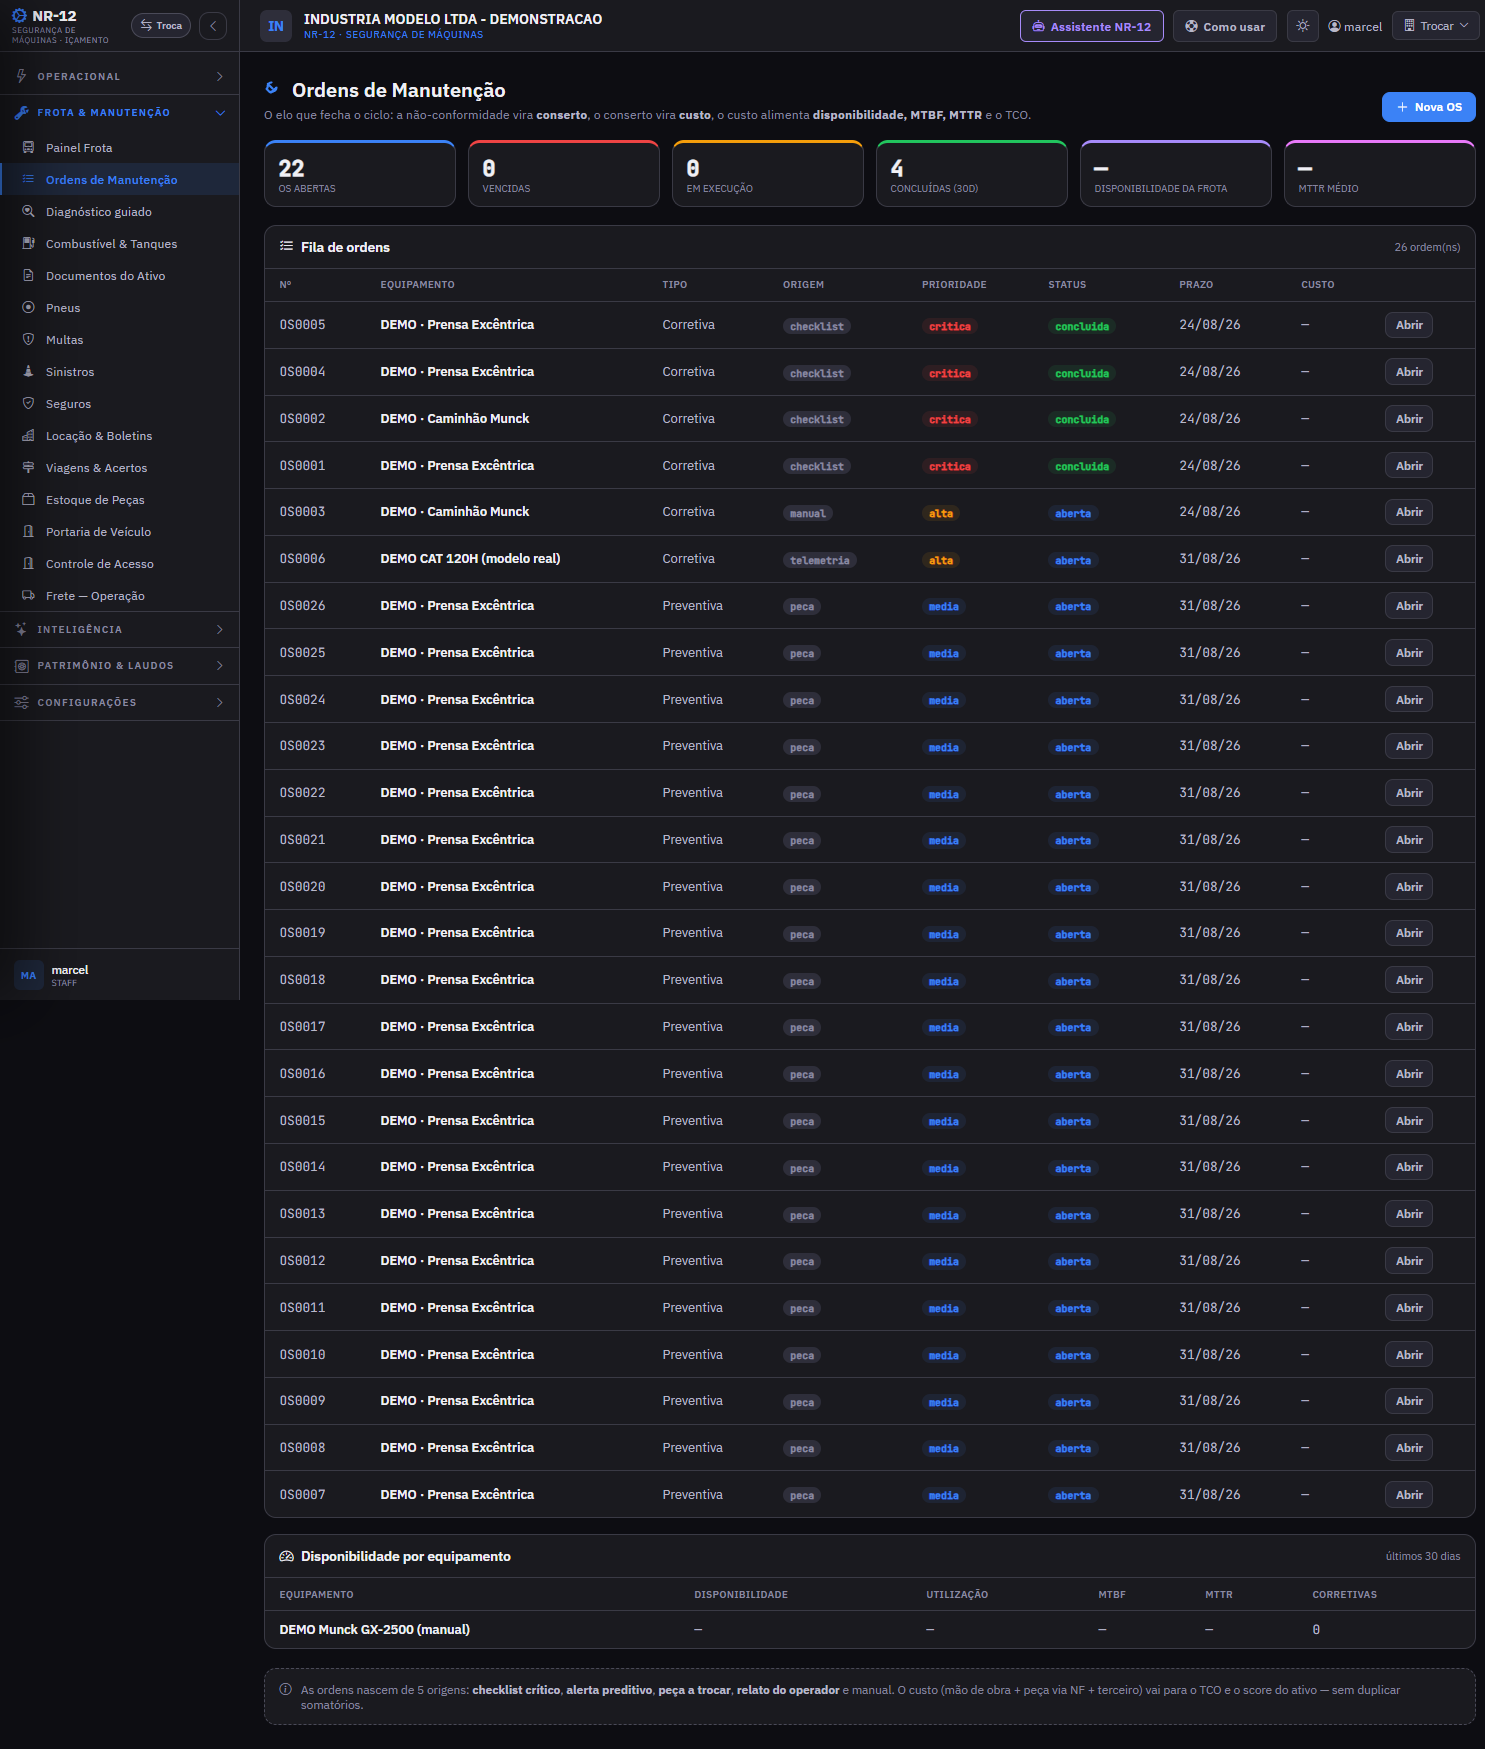Expand the Operacional section
Viewport: 1485px width, 1749px height.
click(120, 76)
